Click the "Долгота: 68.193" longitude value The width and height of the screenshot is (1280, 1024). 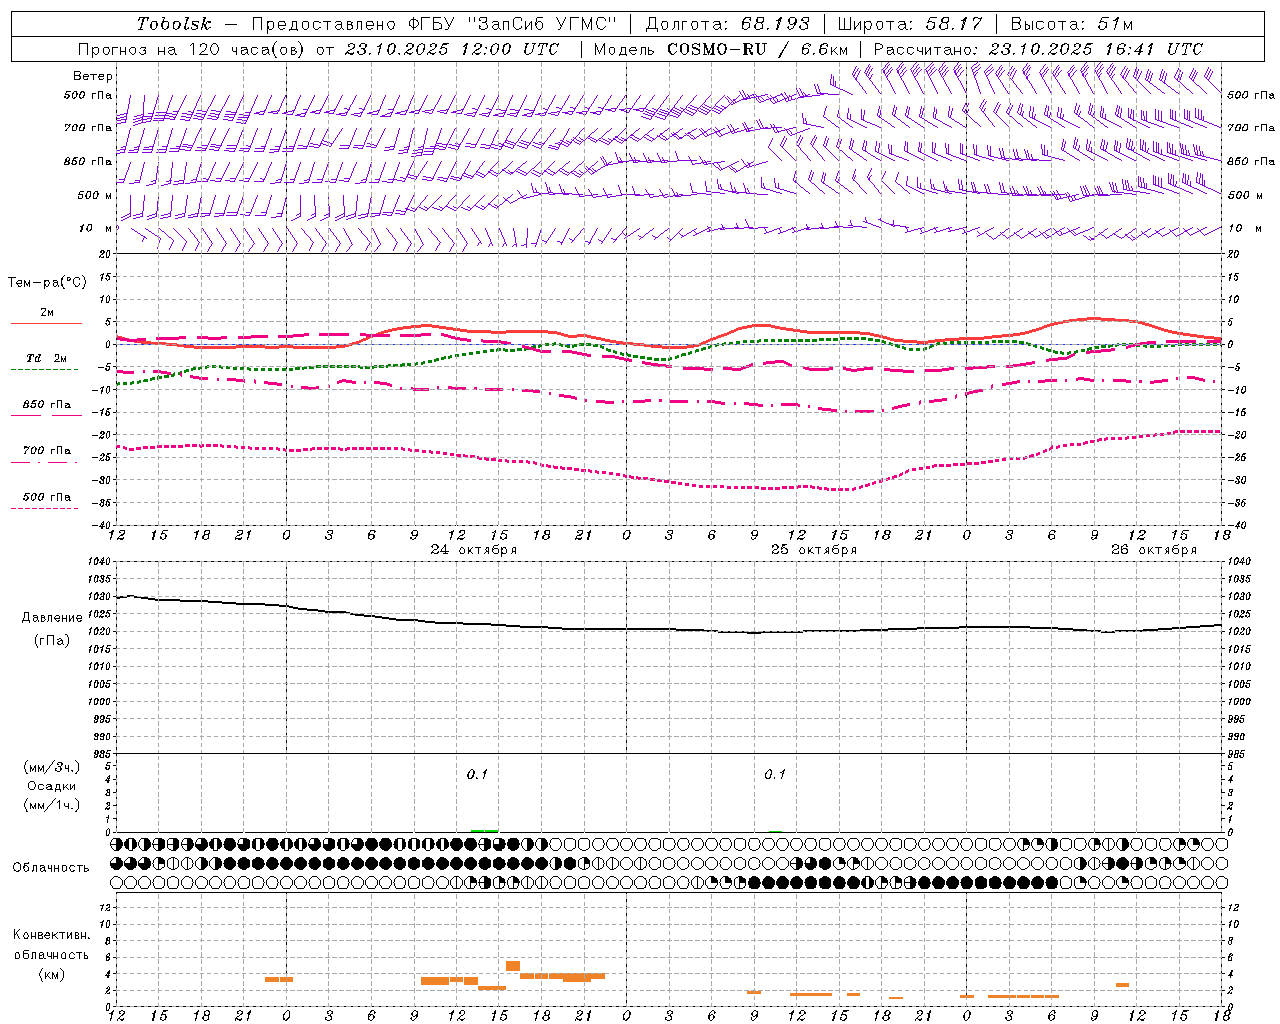click(728, 24)
